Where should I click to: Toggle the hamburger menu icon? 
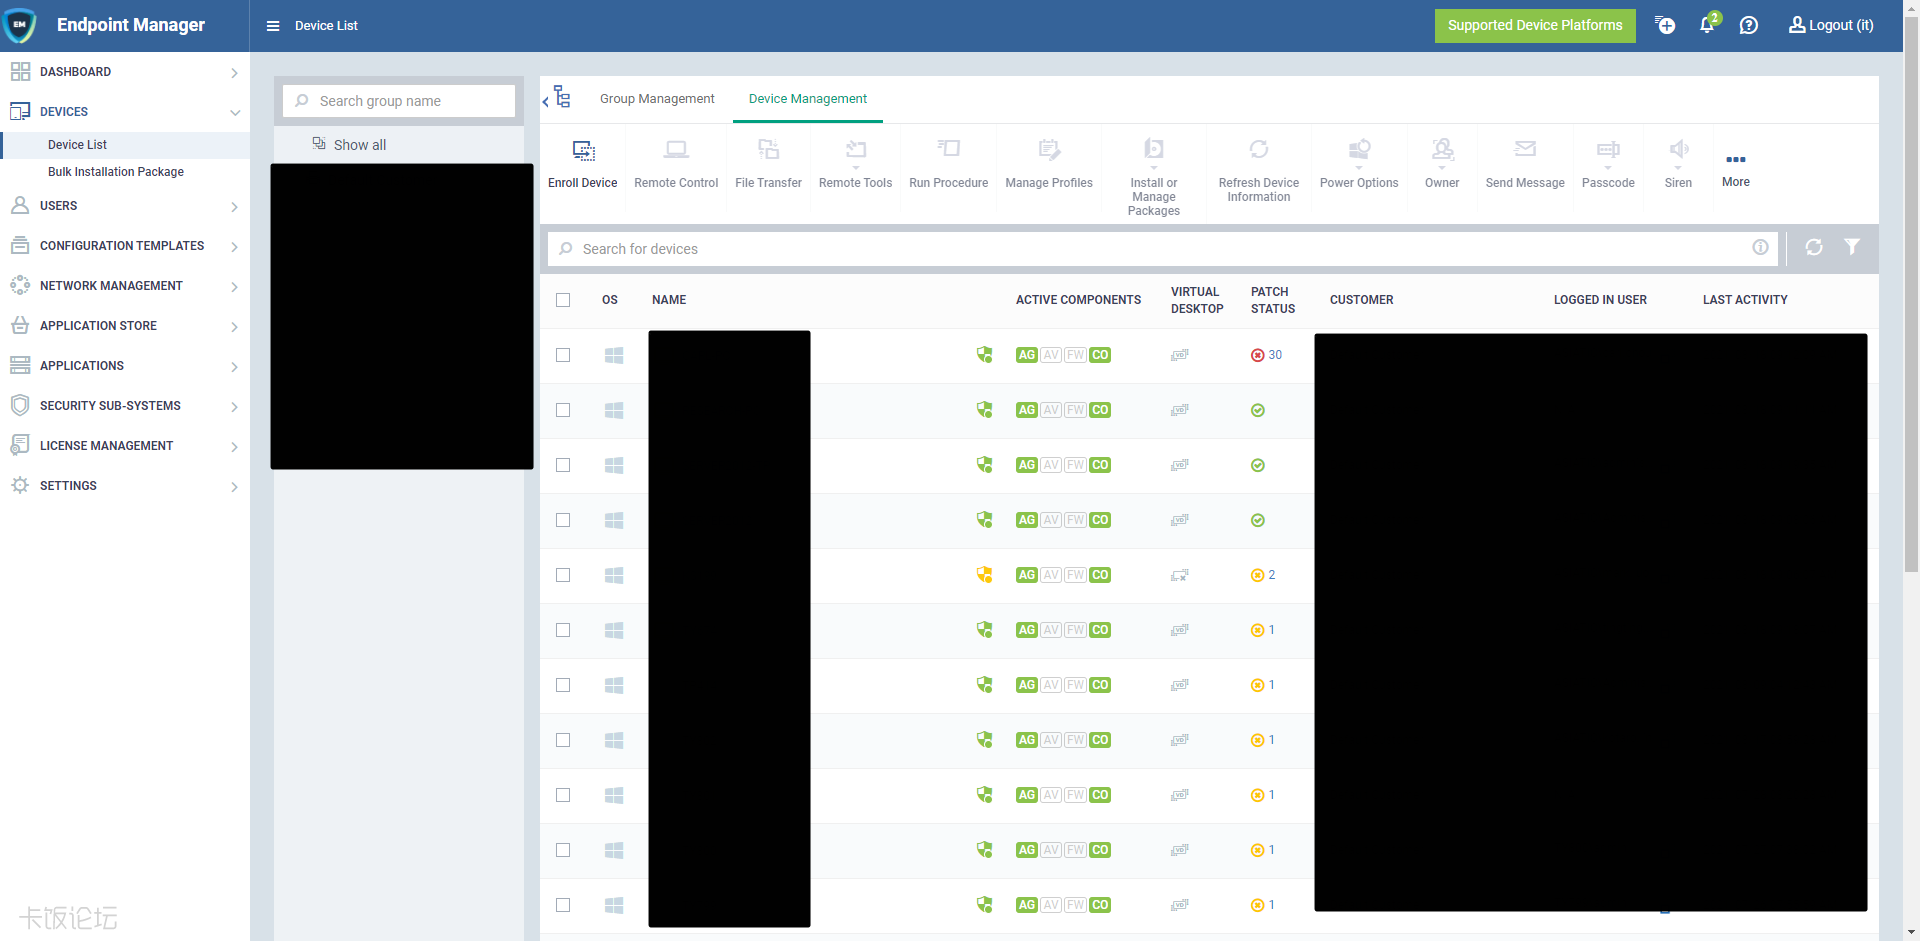[x=273, y=26]
